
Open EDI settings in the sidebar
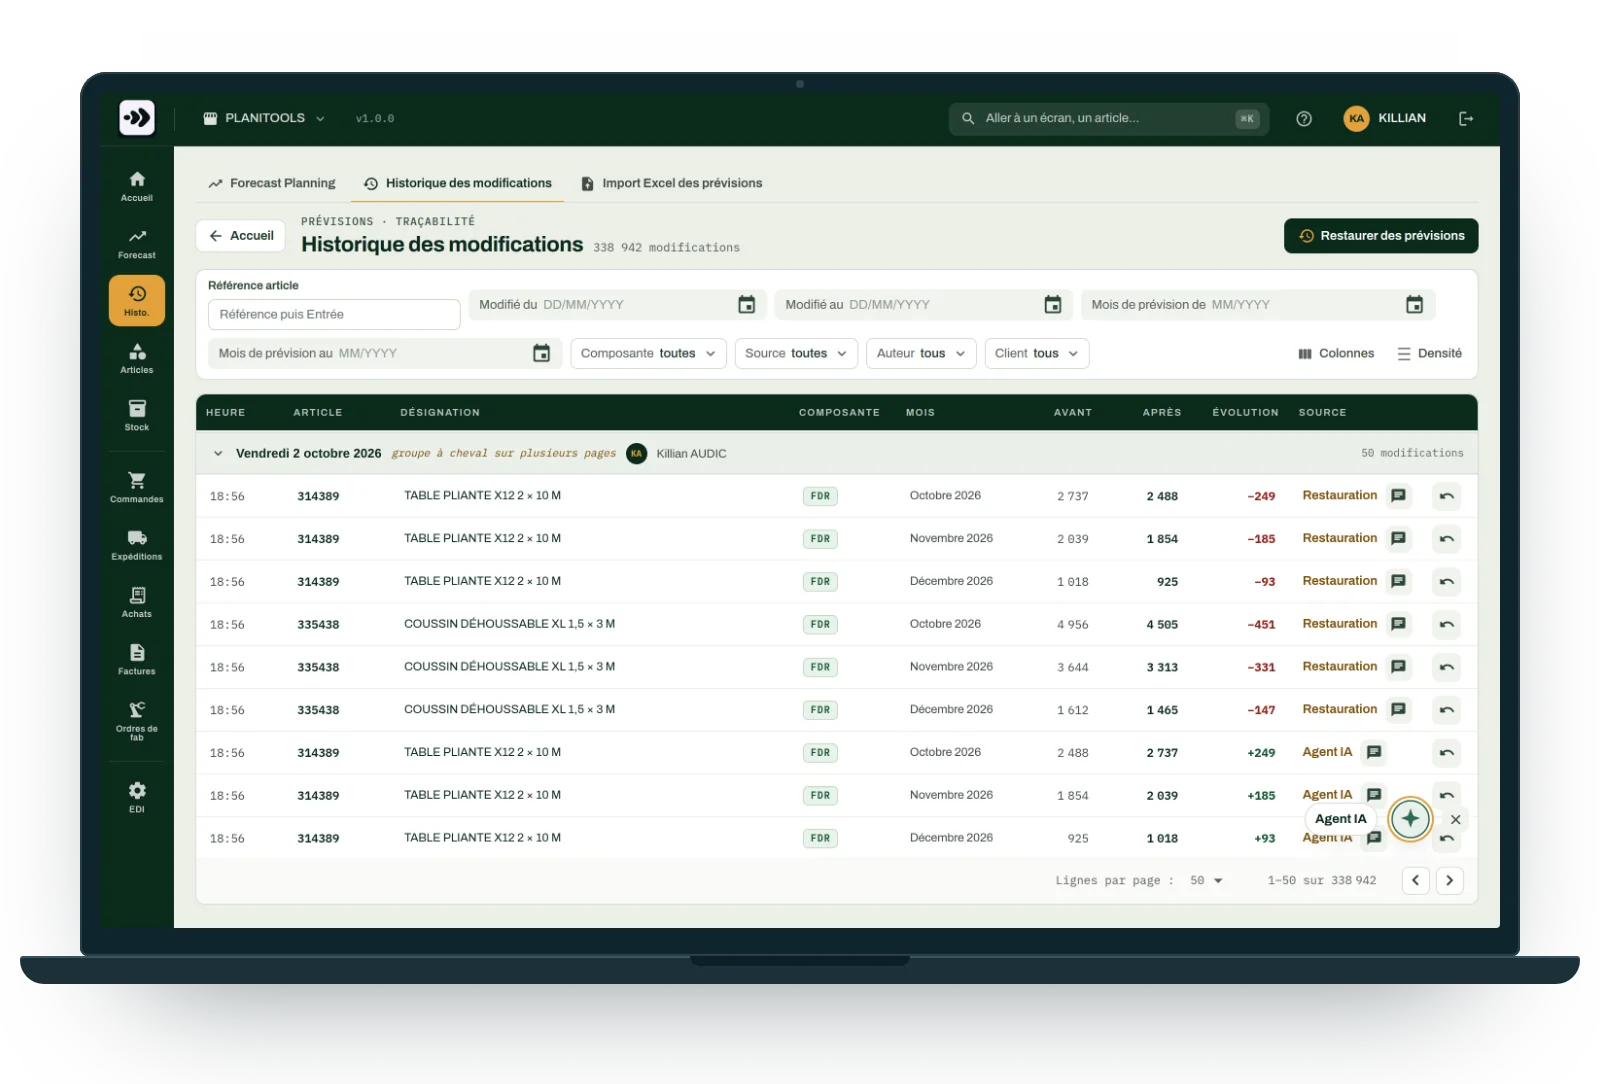137,797
